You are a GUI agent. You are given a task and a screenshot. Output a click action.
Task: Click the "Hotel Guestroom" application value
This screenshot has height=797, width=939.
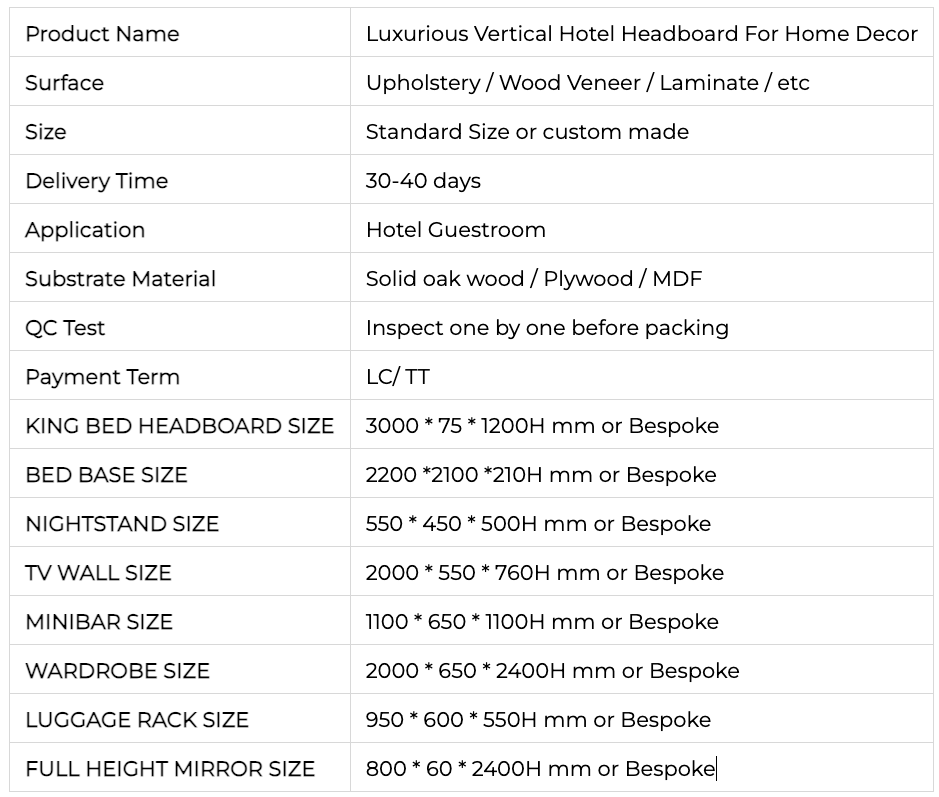tap(456, 230)
